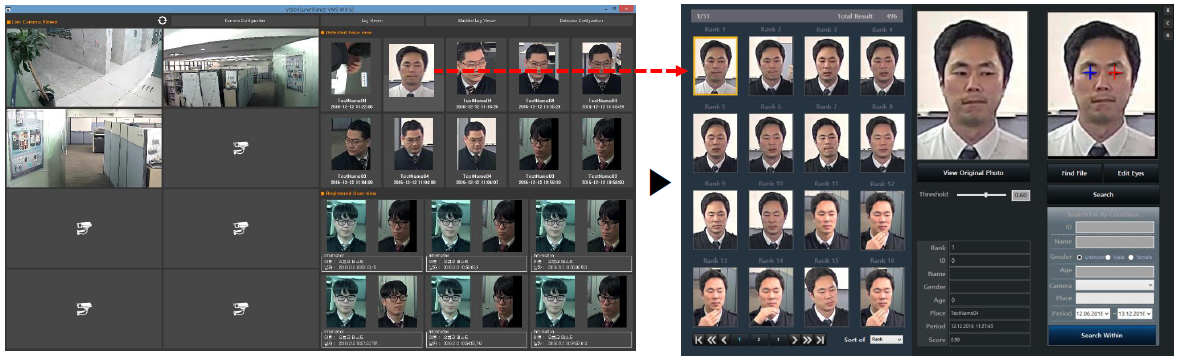Select results page 1
The image size is (1180, 364).
pos(739,340)
